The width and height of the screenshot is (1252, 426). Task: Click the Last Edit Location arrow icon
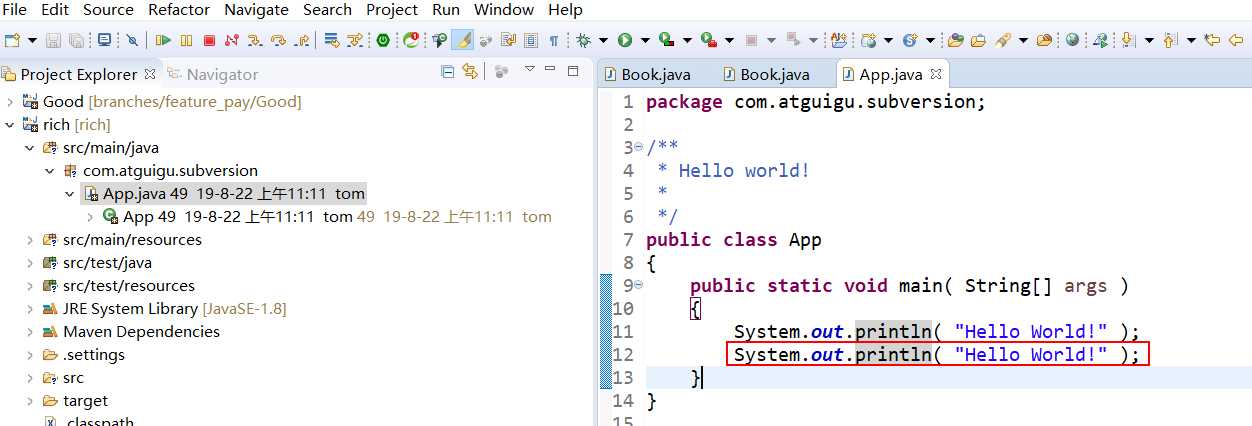(1212, 40)
